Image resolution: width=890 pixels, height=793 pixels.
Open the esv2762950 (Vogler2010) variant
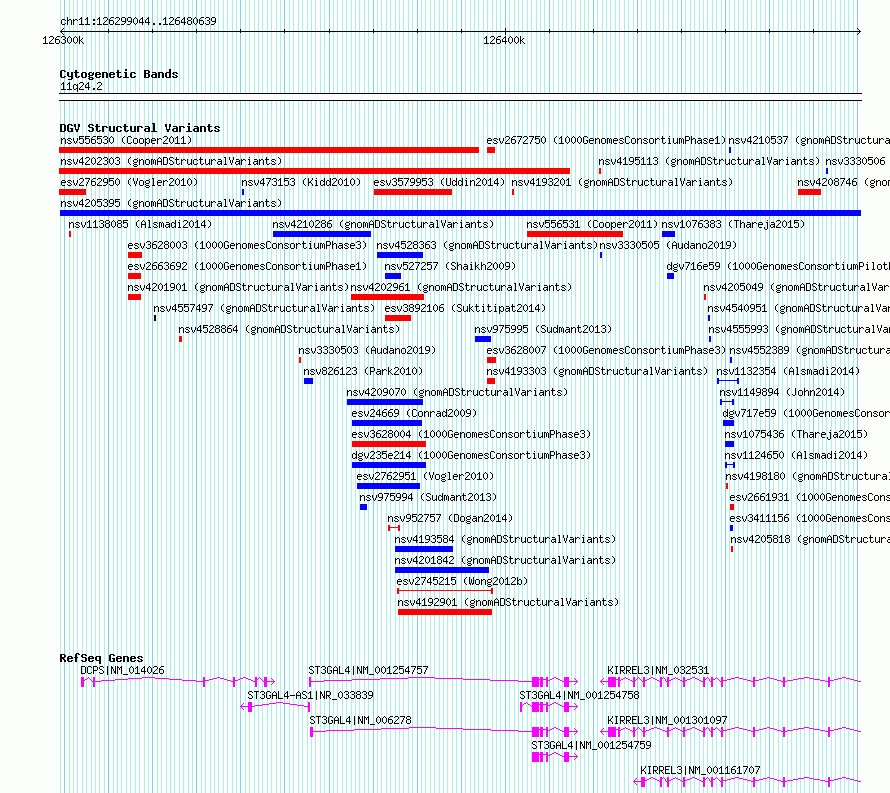[129, 182]
